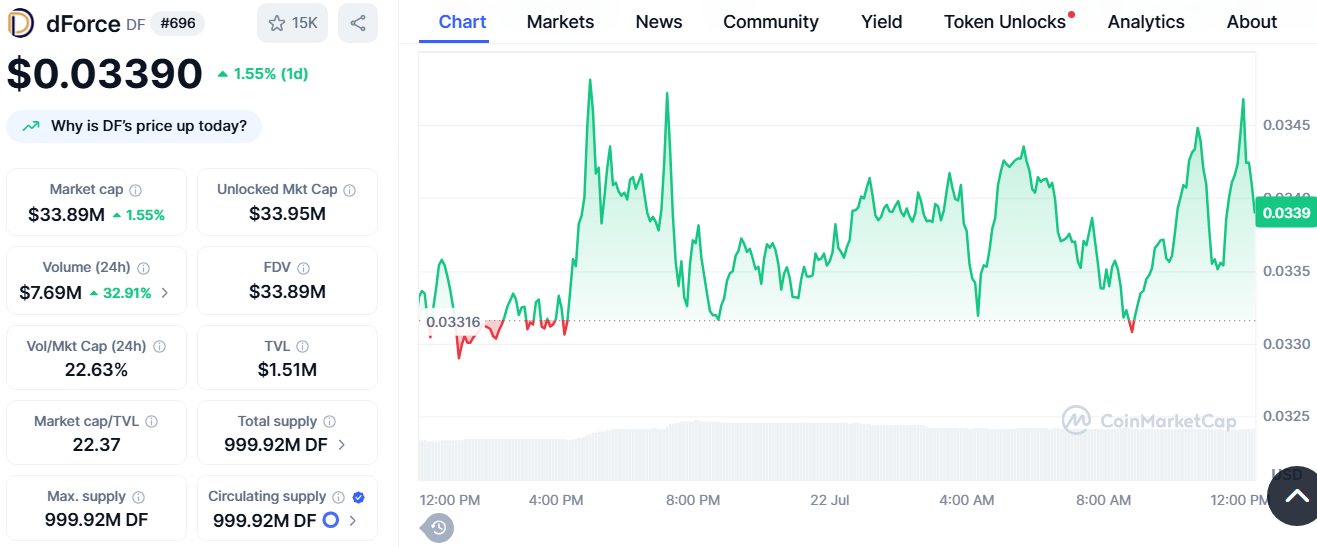This screenshot has height=547, width=1317.
Task: Switch to the Chart tab
Action: (462, 22)
